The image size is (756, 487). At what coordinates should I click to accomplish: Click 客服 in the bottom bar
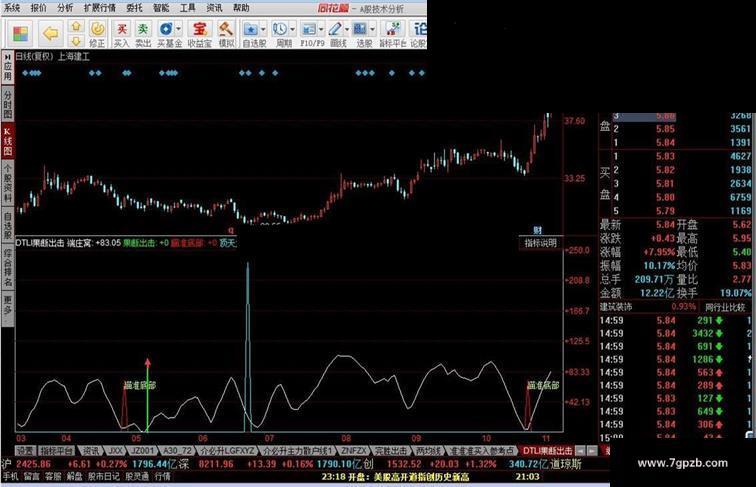[53, 476]
